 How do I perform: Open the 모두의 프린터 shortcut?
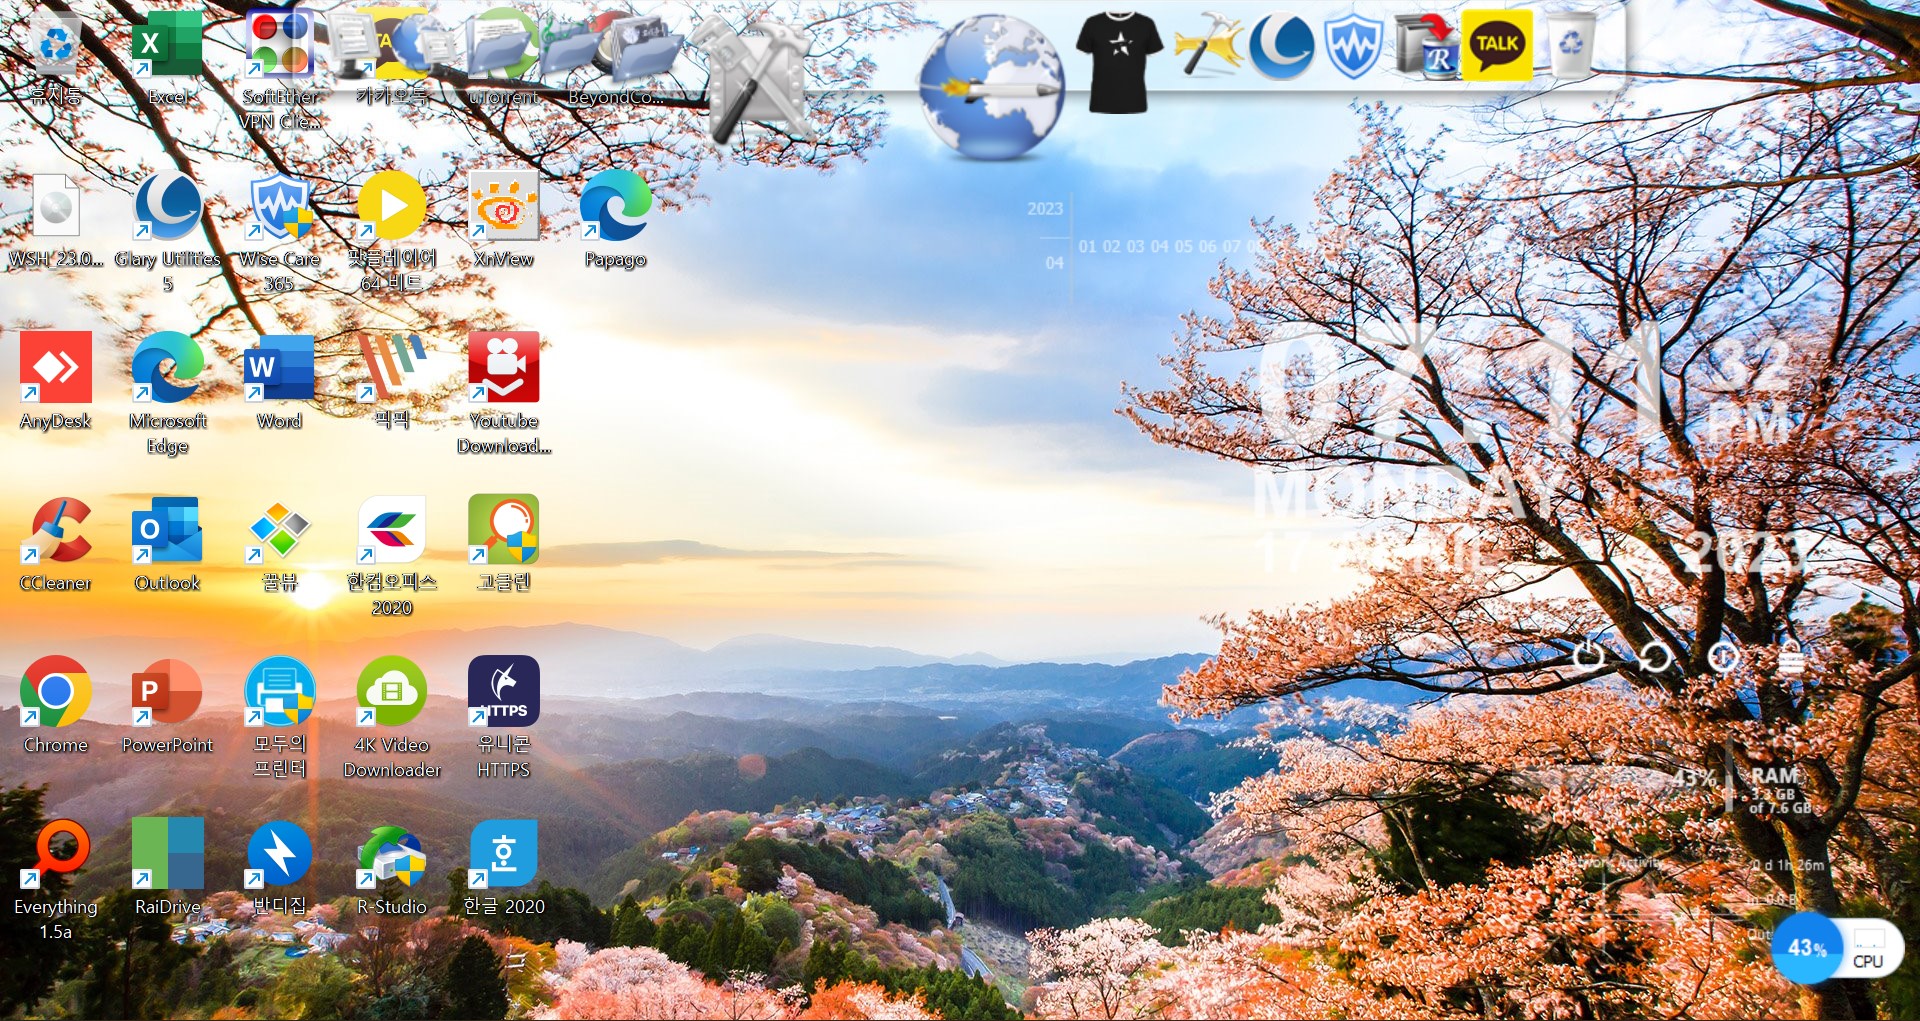280,718
